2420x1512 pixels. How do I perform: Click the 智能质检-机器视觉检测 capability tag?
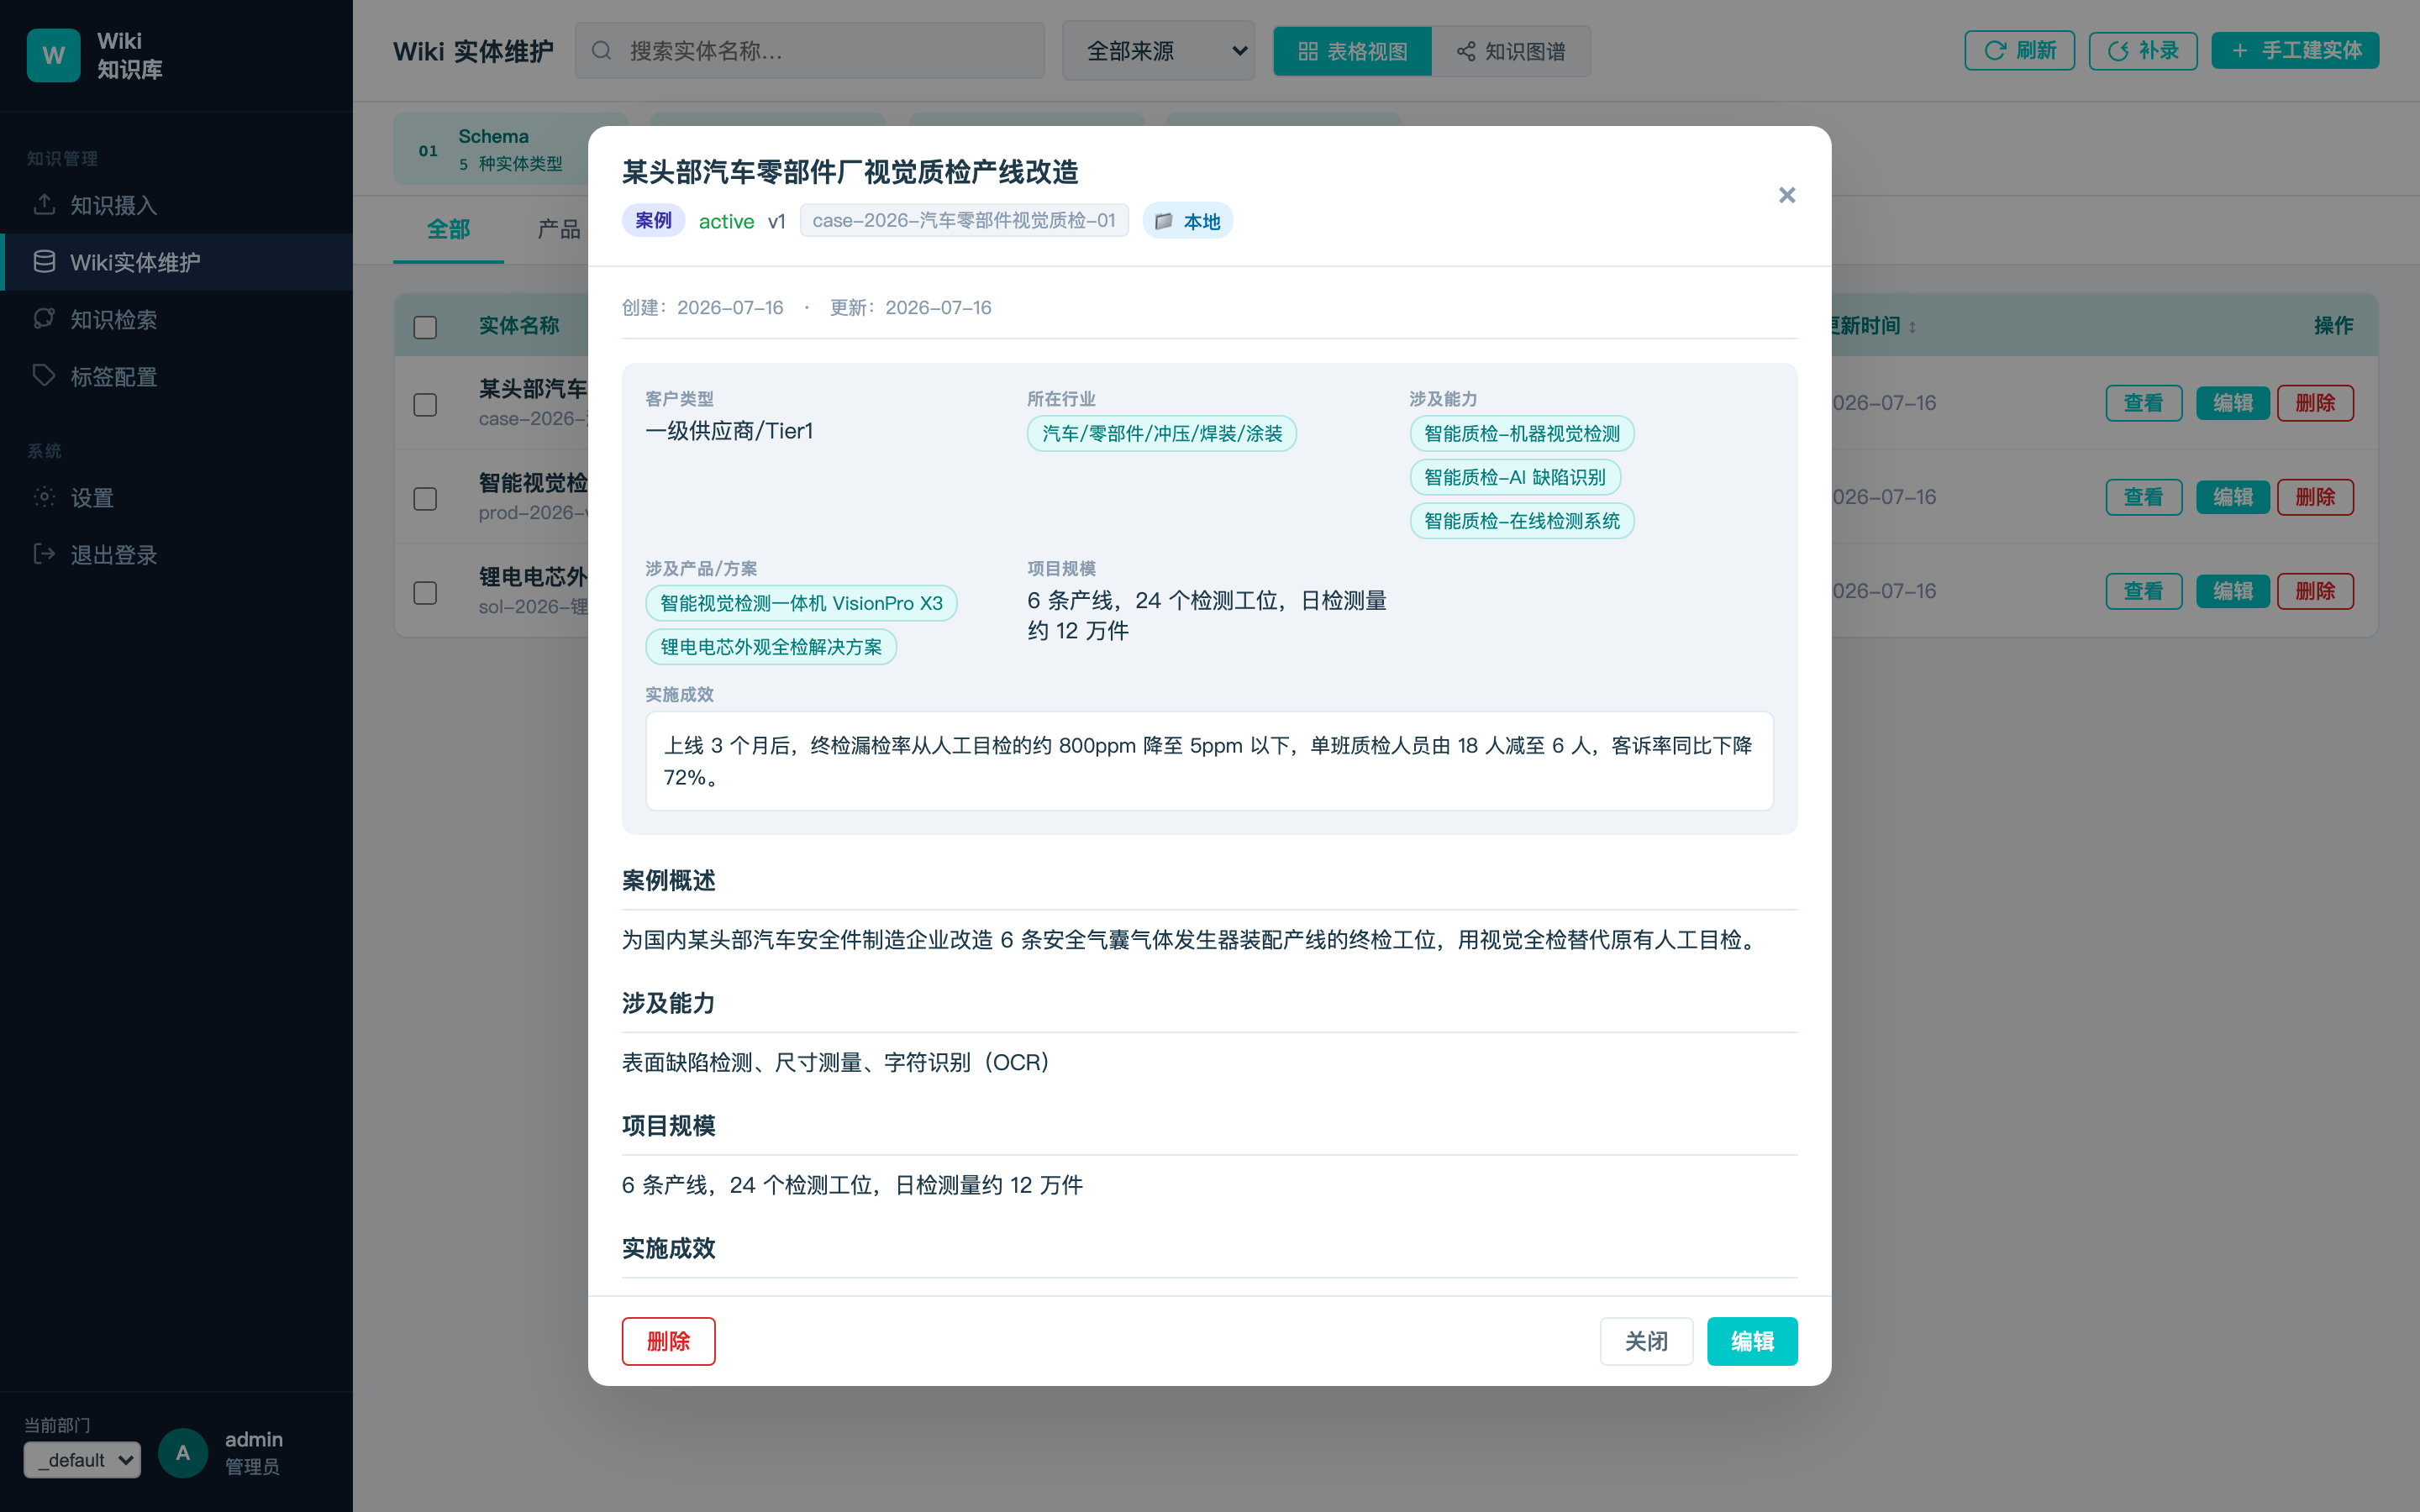click(1521, 433)
